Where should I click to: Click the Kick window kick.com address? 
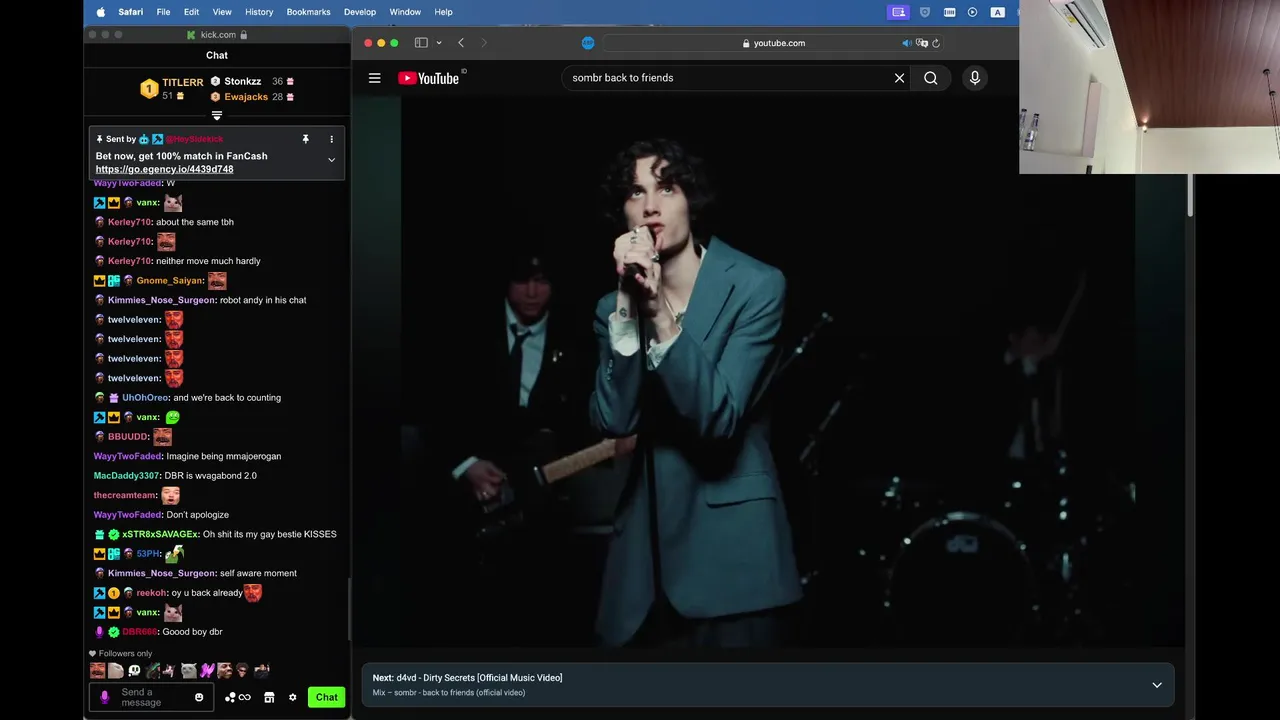click(x=218, y=35)
